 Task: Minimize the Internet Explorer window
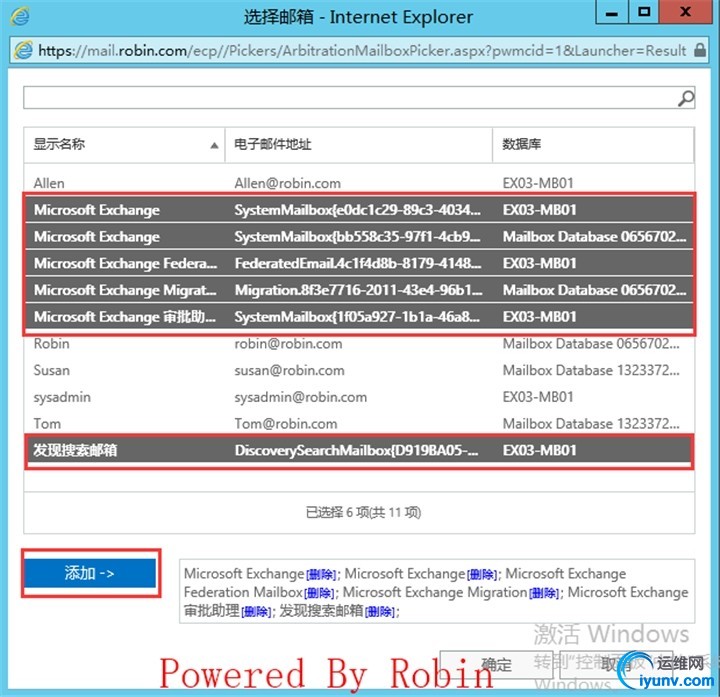(x=611, y=12)
